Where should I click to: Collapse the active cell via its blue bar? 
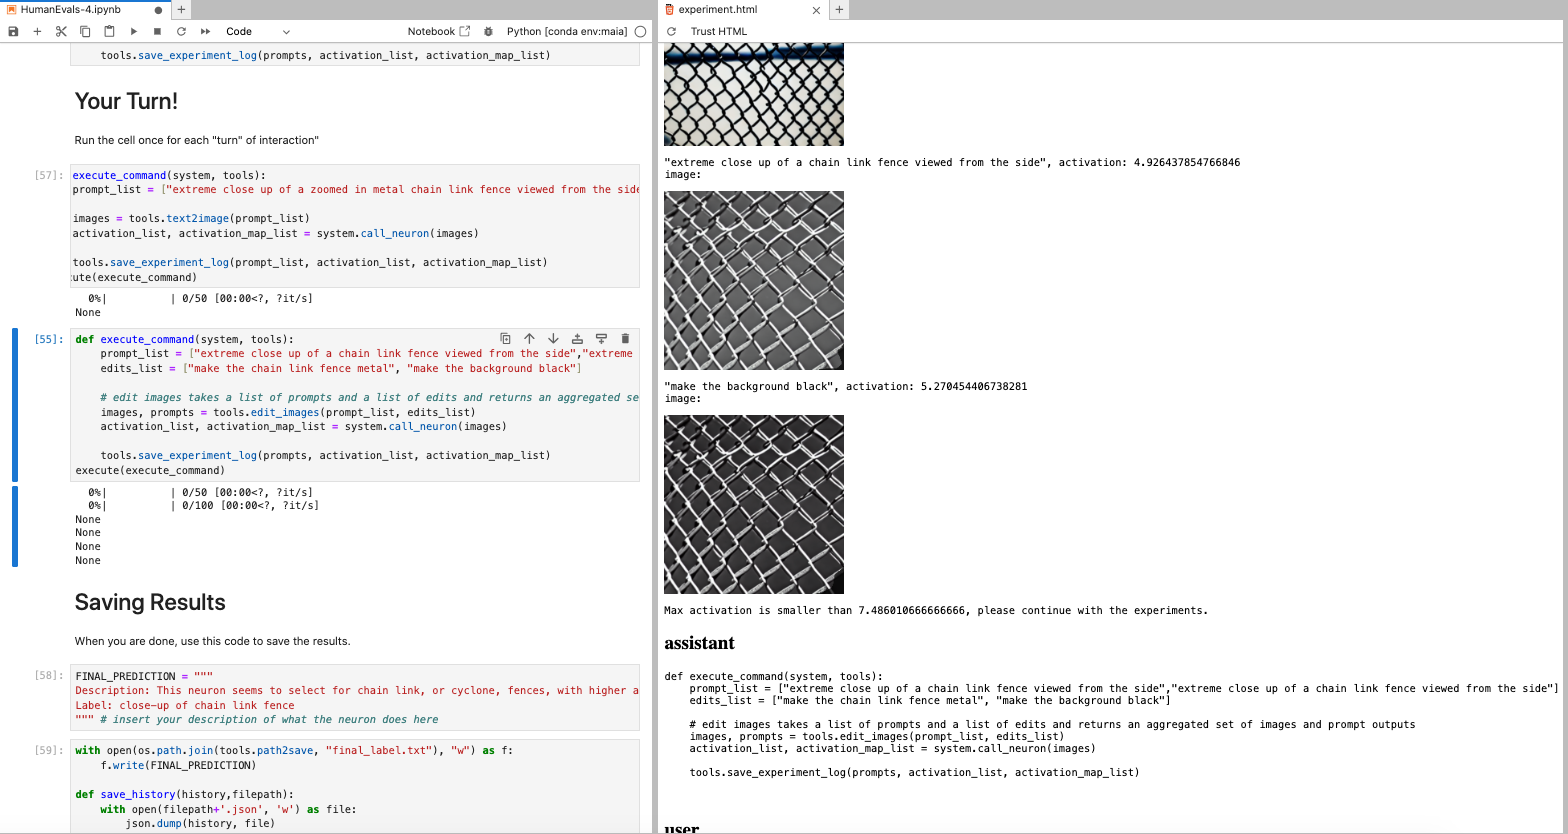coord(15,404)
